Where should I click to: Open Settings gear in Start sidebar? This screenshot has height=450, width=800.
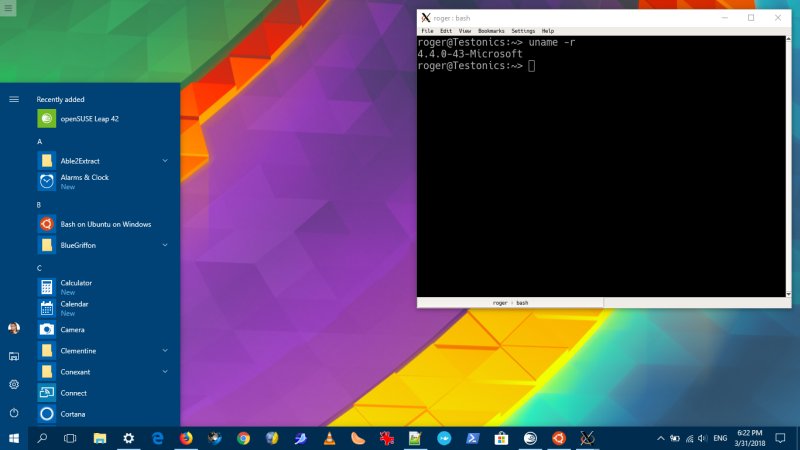14,384
